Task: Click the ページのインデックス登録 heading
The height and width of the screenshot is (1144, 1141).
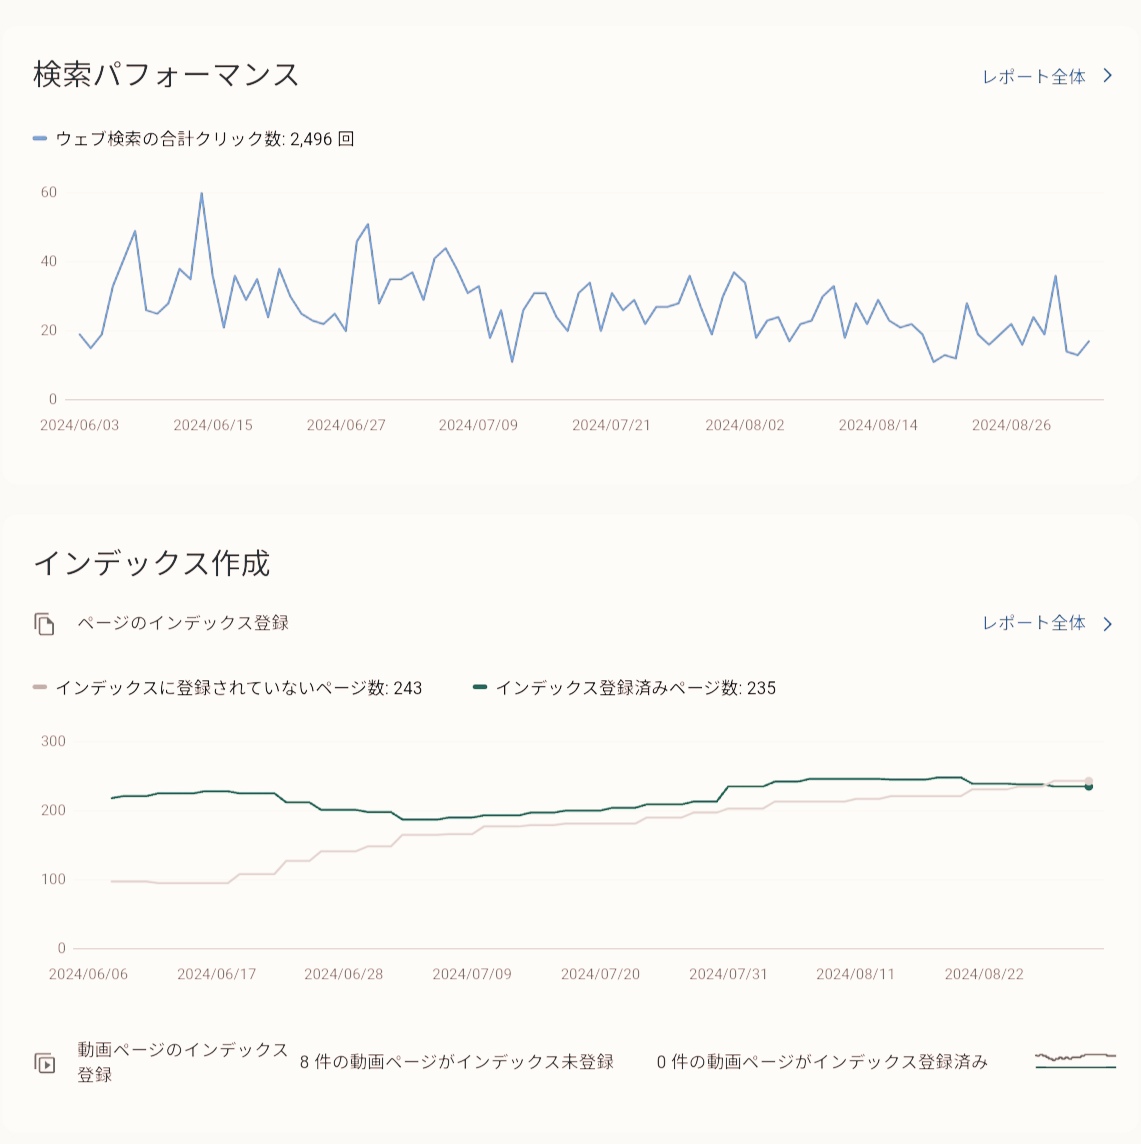Action: [x=183, y=623]
